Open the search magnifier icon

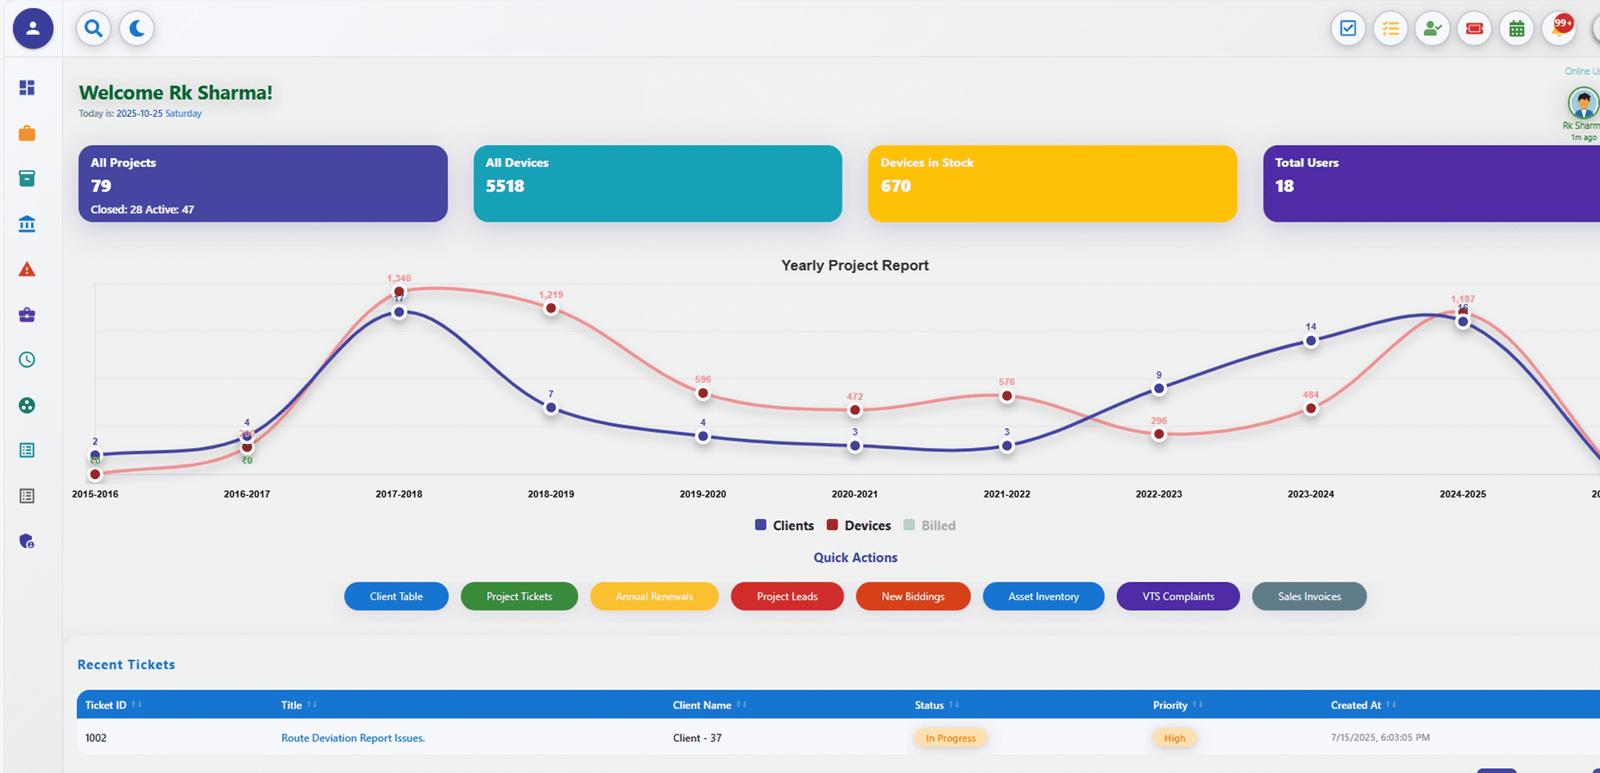tap(93, 28)
